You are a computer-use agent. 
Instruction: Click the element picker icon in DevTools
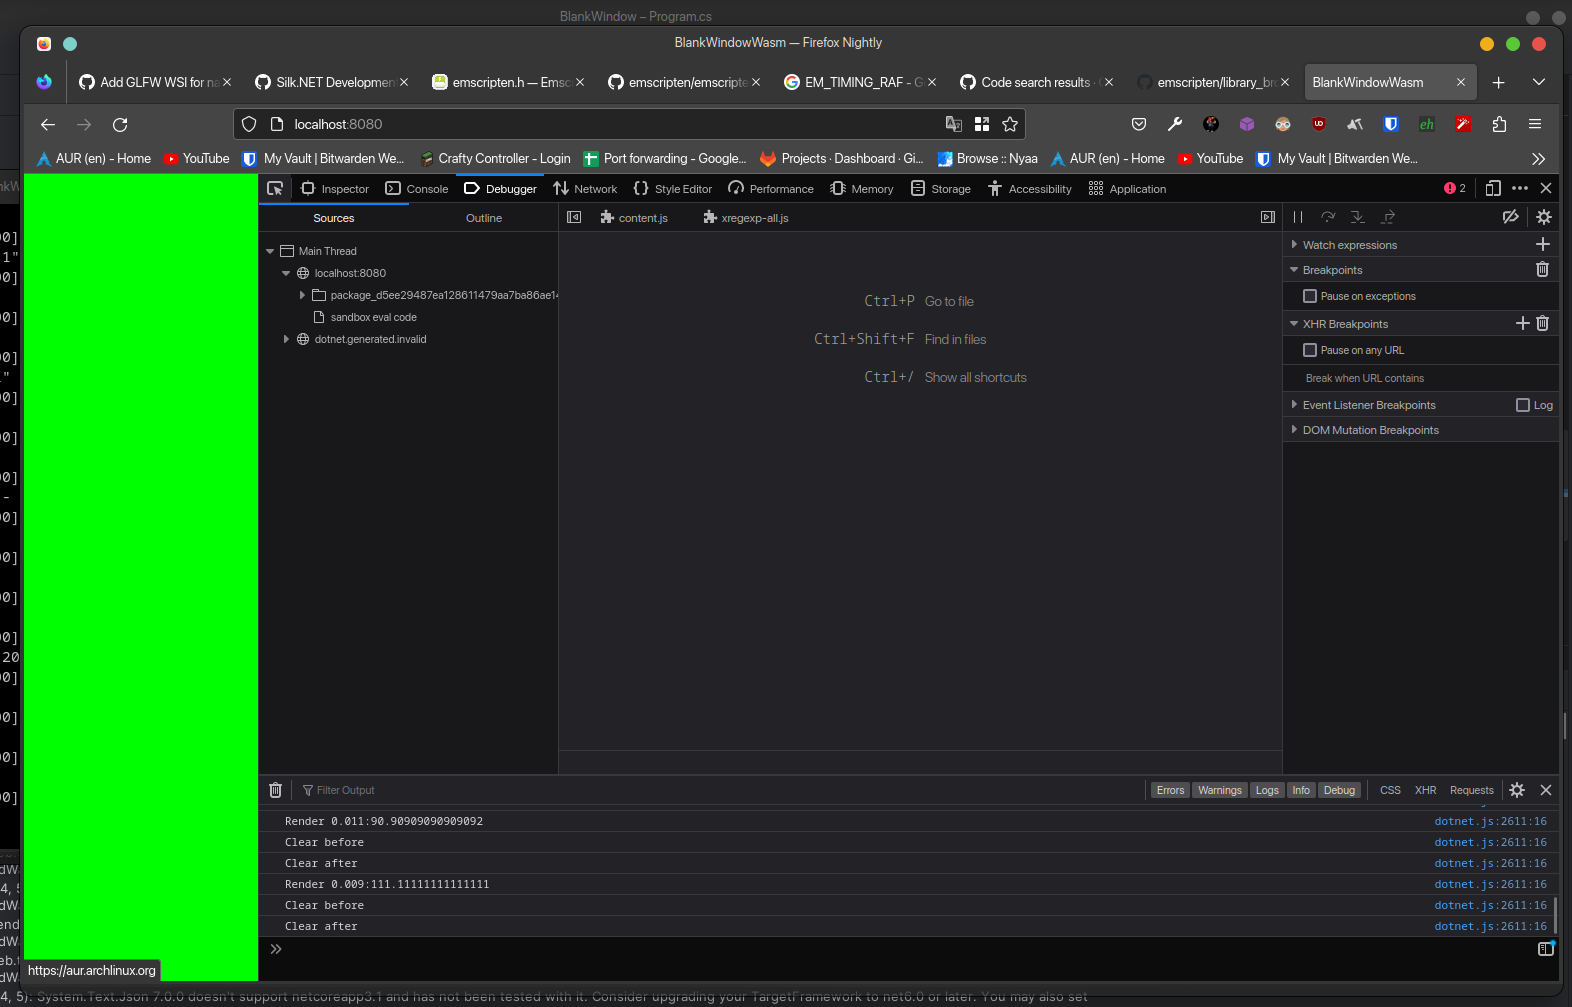pos(275,188)
